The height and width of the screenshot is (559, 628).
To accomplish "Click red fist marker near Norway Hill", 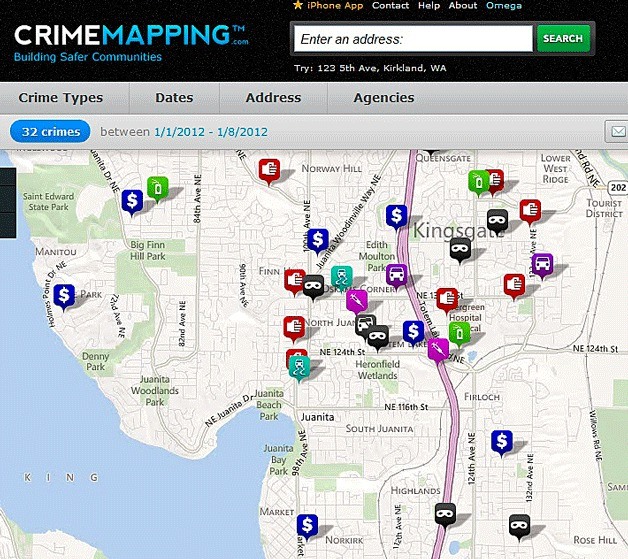I will (267, 170).
